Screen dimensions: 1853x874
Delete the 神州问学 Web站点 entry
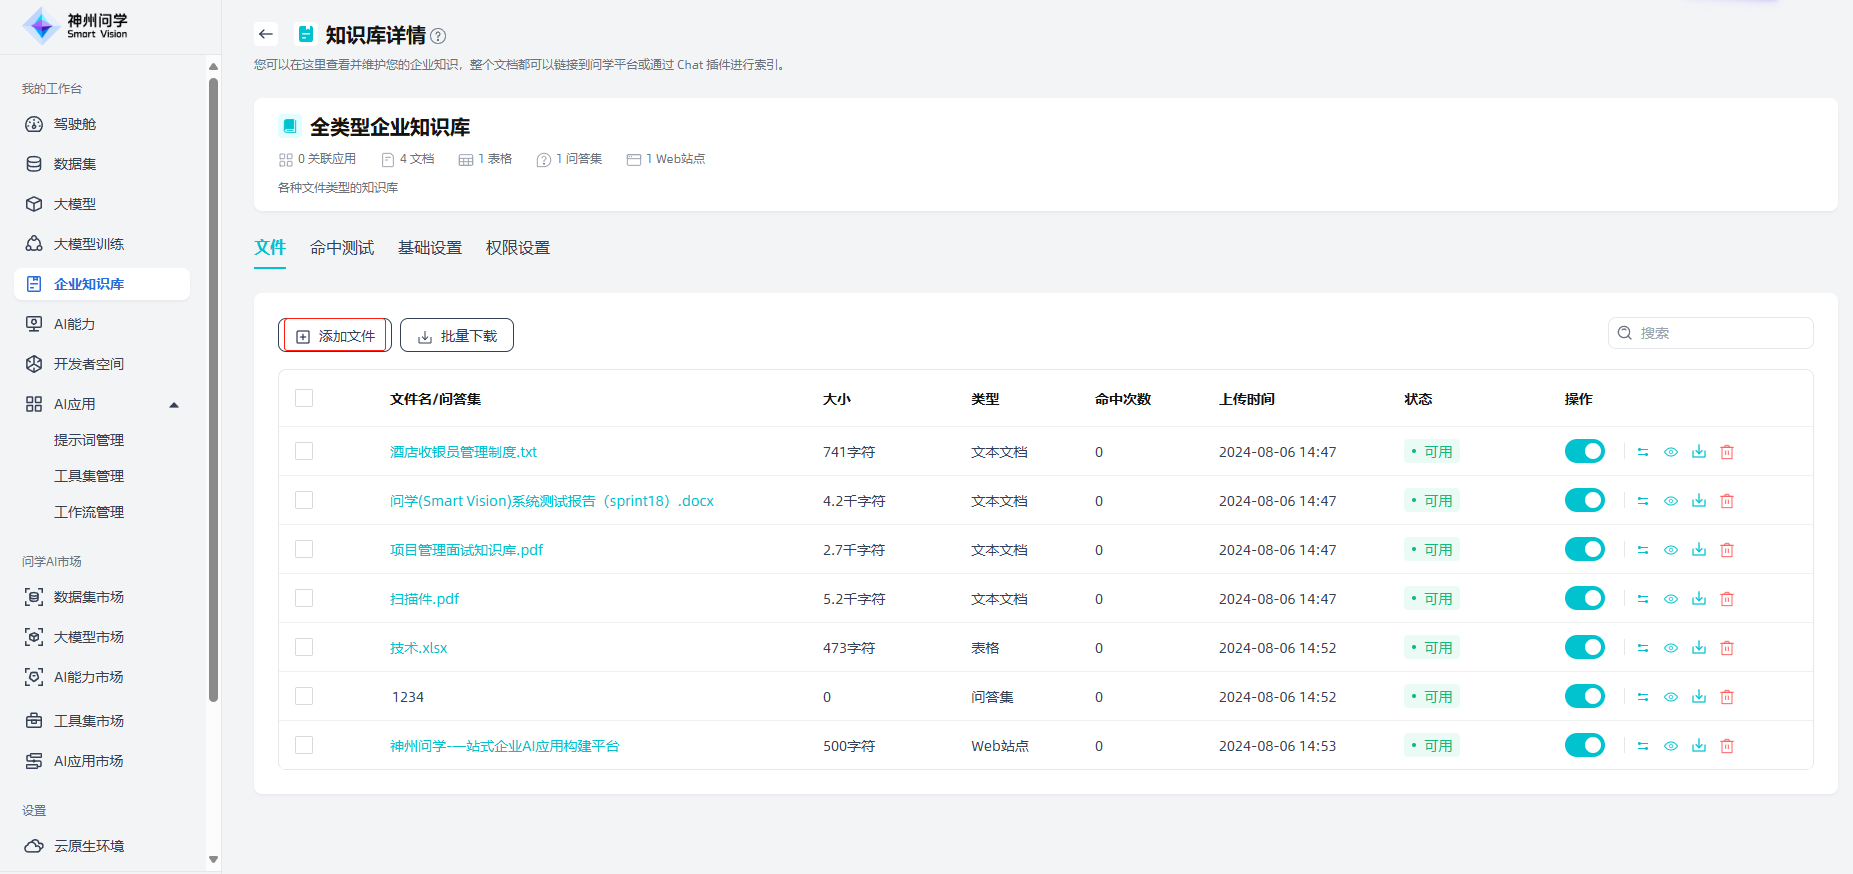click(1727, 746)
